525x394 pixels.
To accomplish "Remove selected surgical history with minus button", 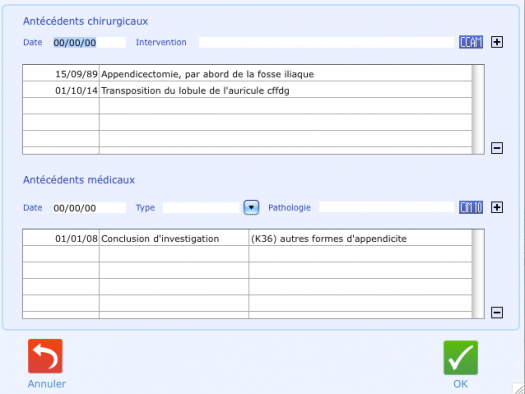I will (x=497, y=148).
